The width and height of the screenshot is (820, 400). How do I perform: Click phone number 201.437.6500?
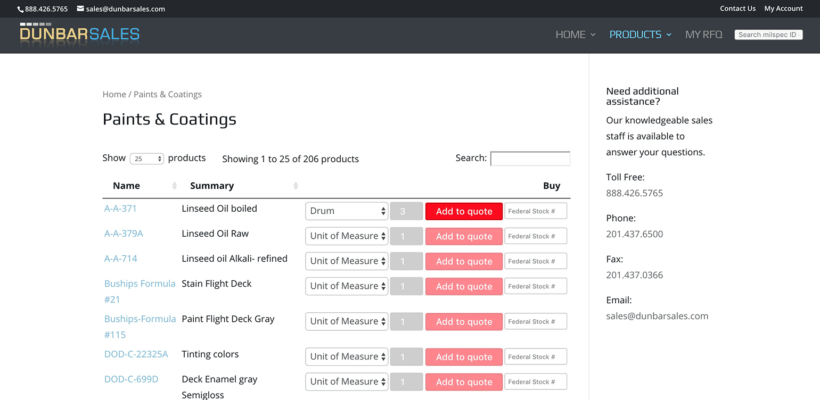click(x=634, y=234)
